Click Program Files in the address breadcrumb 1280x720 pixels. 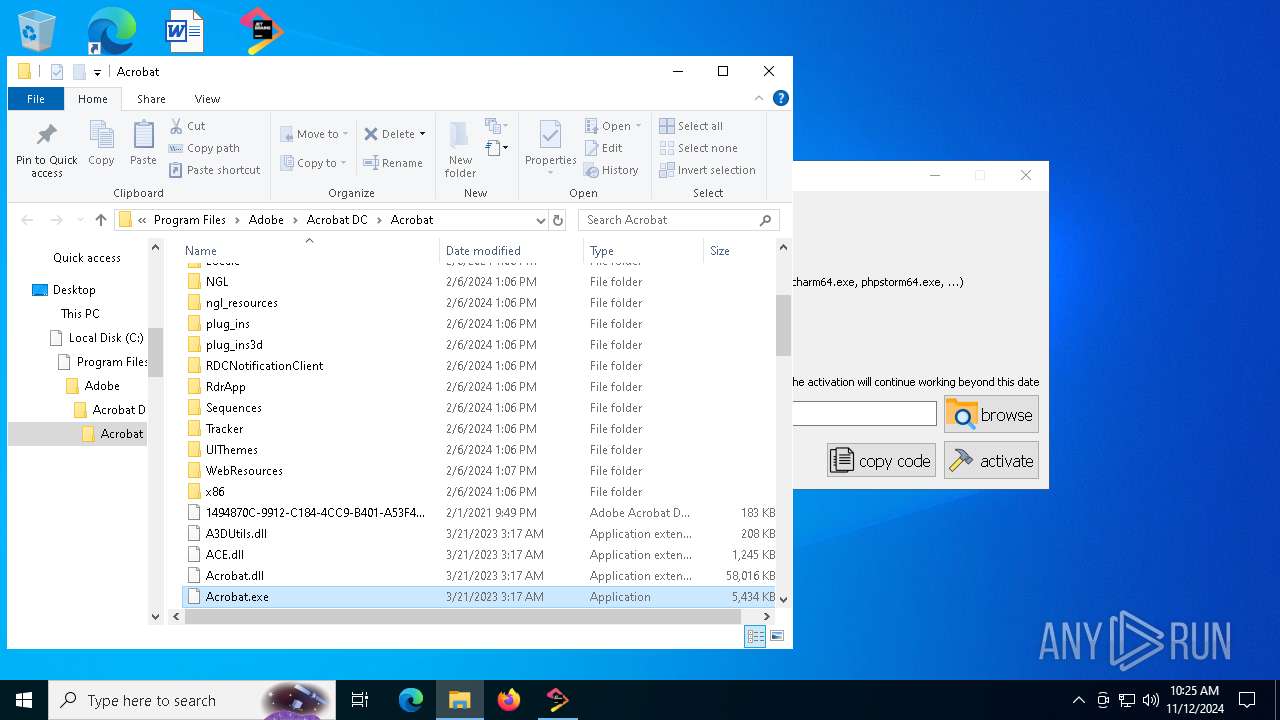click(190, 220)
